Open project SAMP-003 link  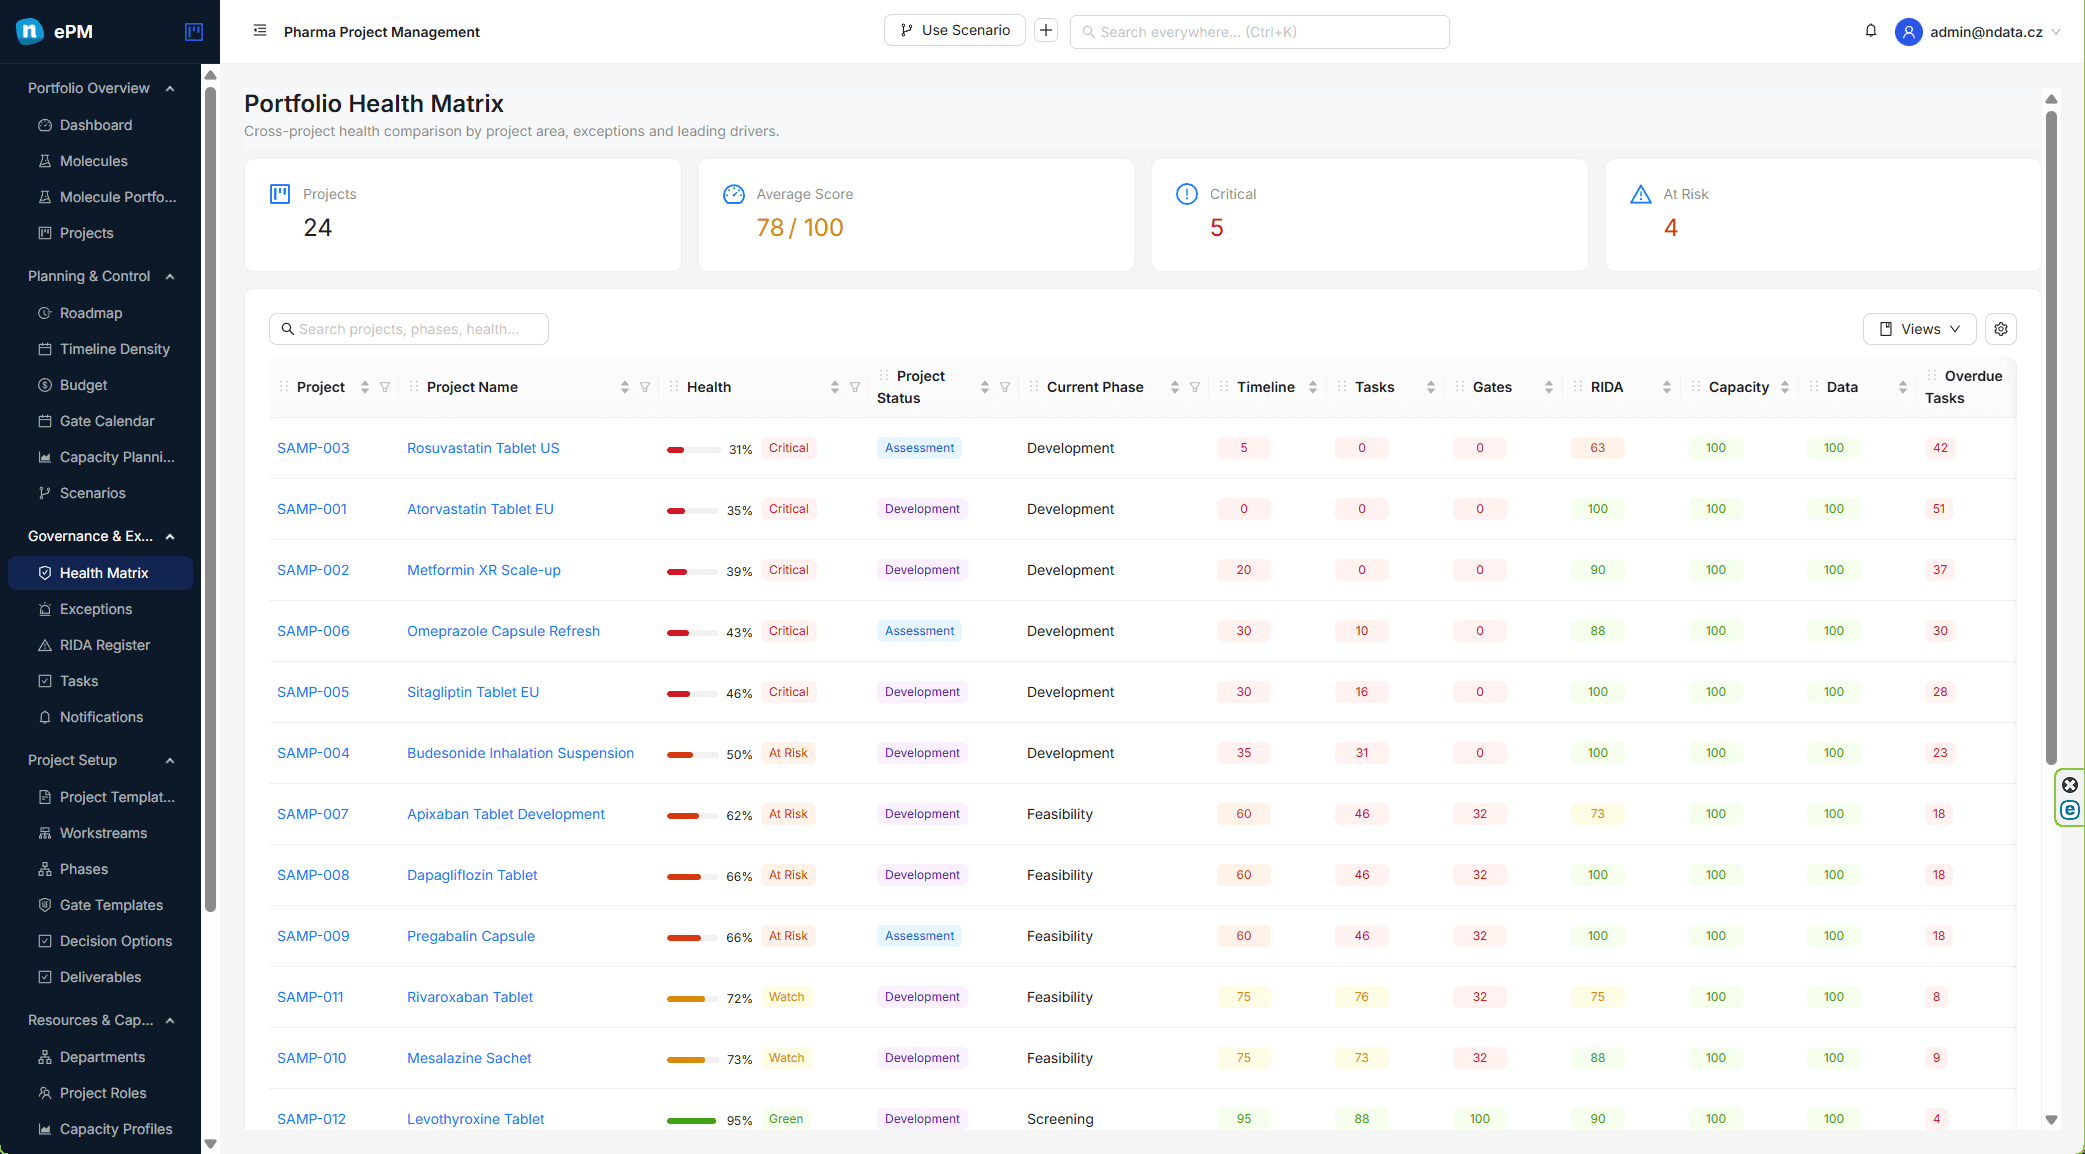[313, 448]
